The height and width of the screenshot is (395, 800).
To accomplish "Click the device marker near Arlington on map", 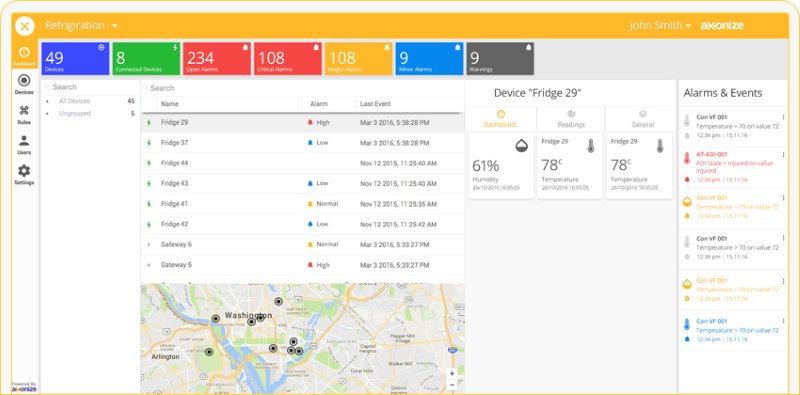I will (209, 352).
